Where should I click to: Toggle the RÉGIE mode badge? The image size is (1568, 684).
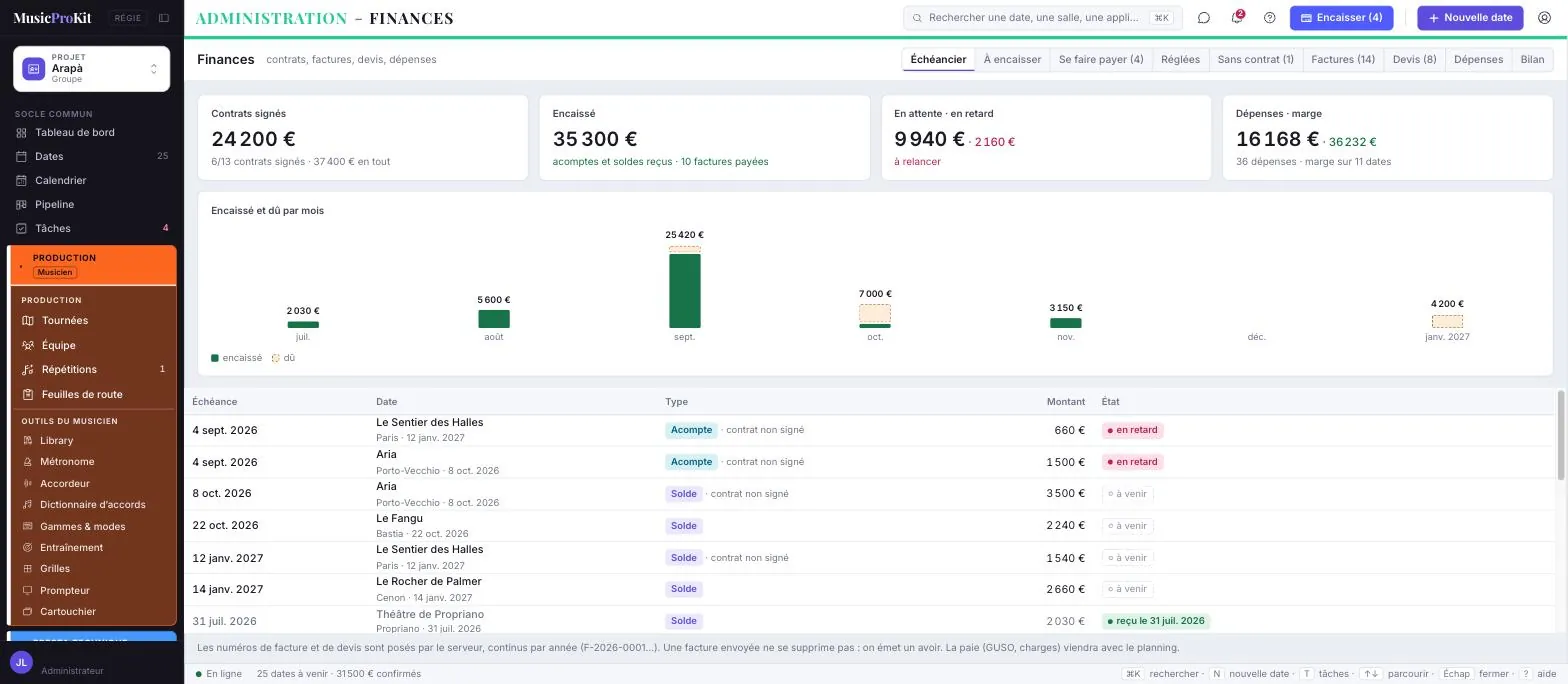128,18
